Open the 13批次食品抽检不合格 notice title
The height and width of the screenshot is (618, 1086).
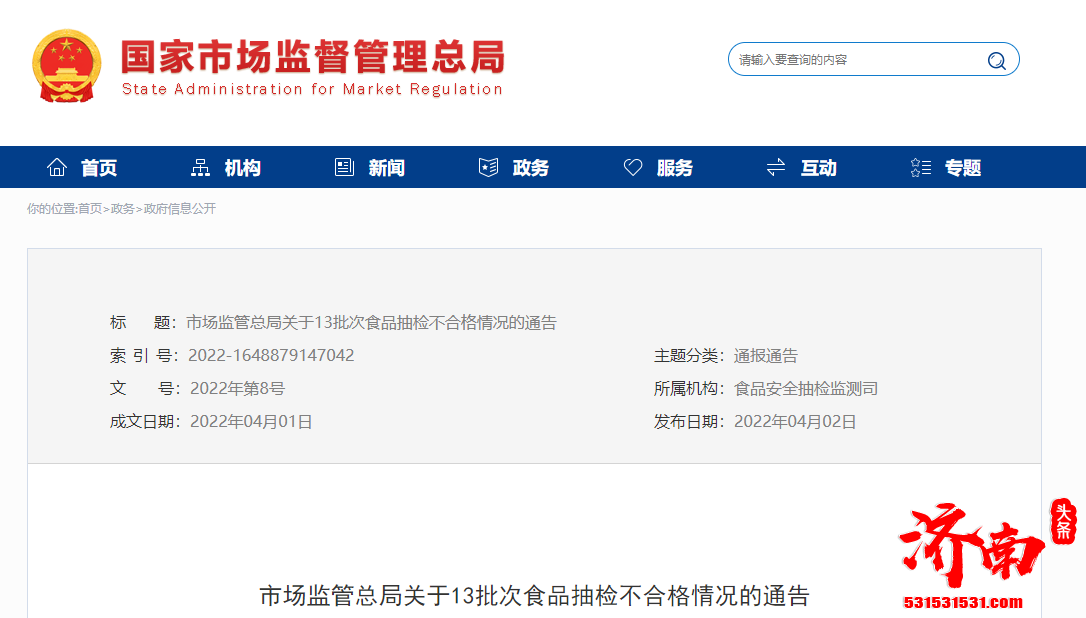[374, 322]
